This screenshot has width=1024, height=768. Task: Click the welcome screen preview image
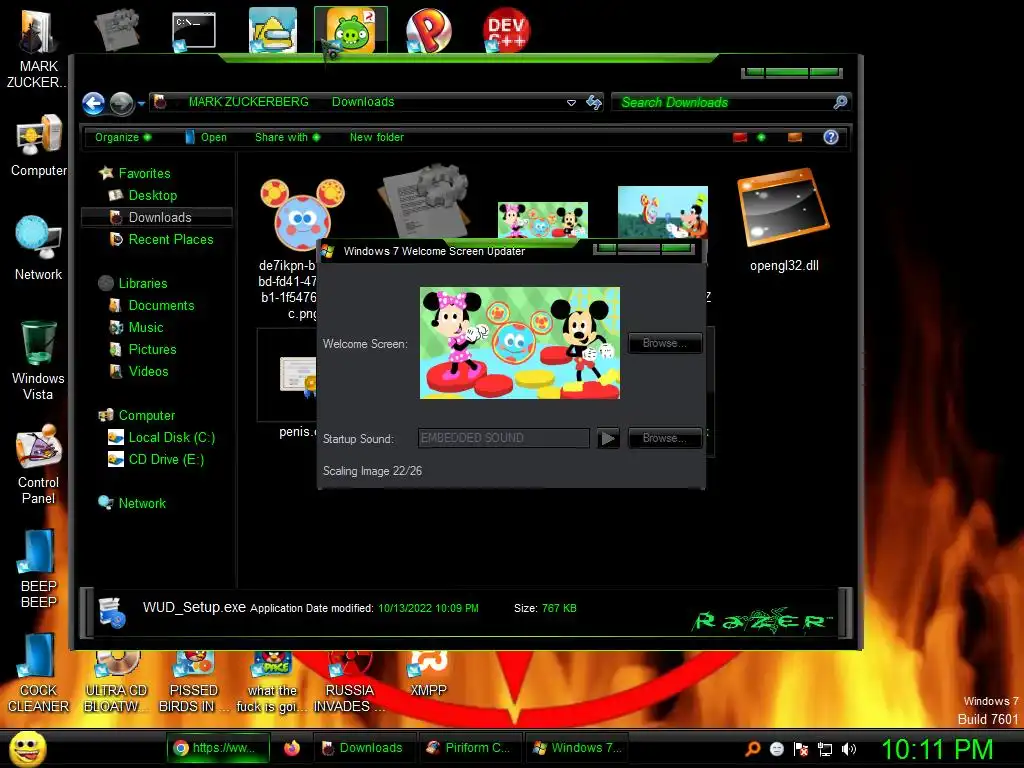point(520,343)
